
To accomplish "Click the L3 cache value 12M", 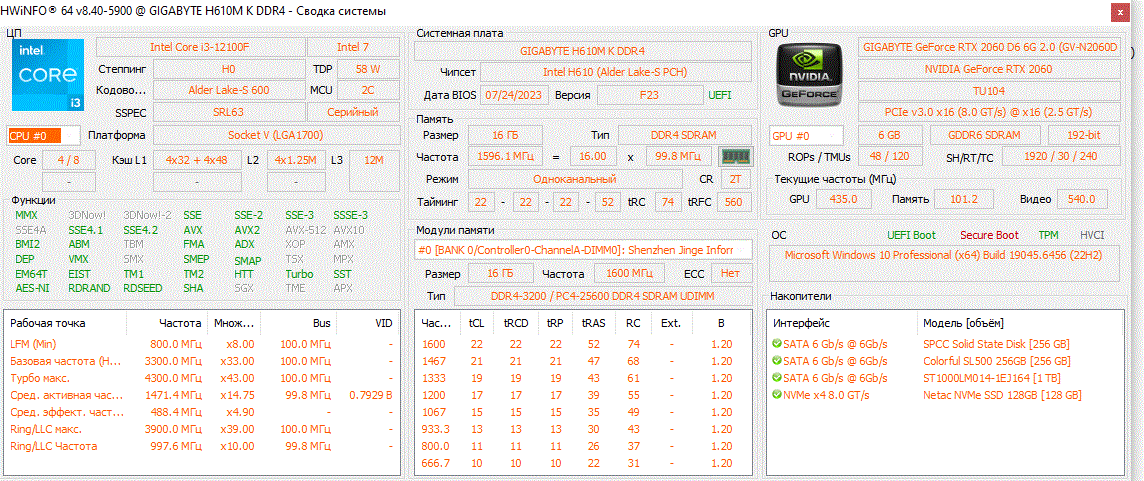I will [x=374, y=170].
